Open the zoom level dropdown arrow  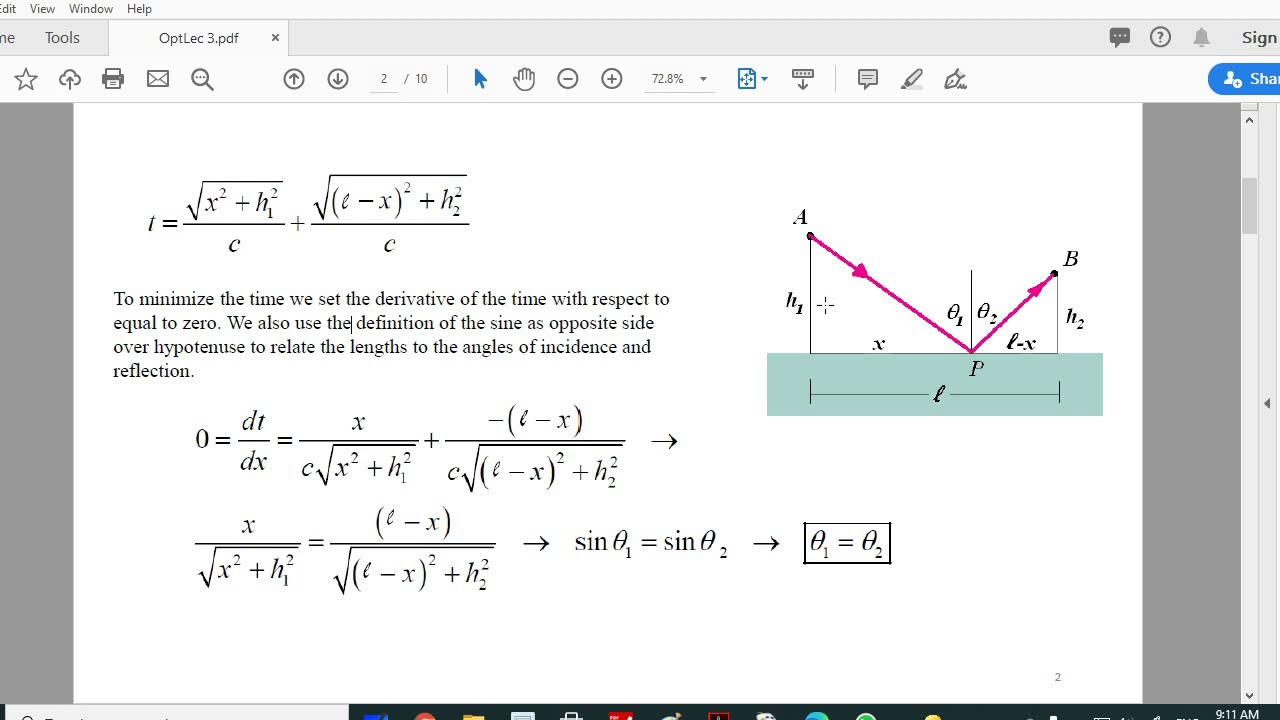[703, 79]
